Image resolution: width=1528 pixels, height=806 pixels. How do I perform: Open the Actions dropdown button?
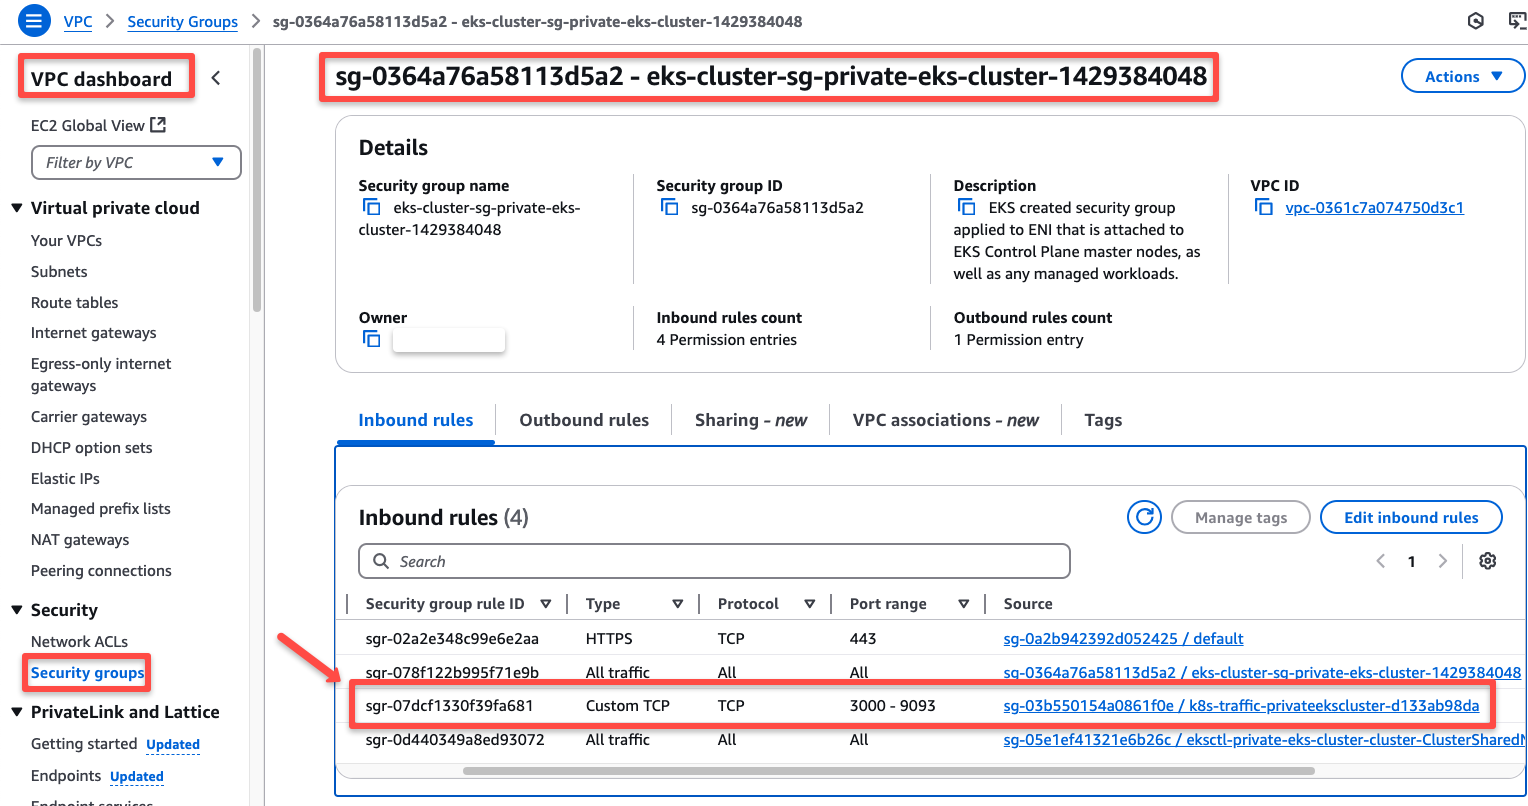tap(1462, 76)
